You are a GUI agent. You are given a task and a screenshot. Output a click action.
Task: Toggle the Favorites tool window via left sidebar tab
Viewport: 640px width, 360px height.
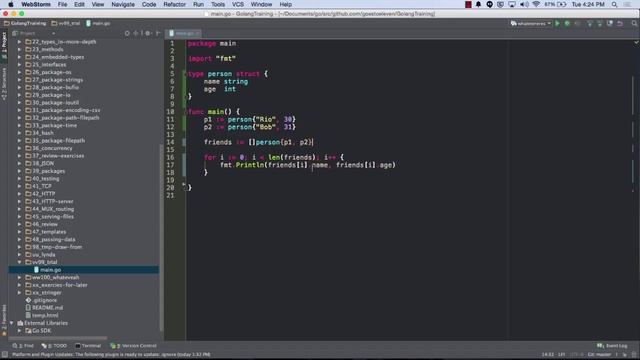(x=4, y=320)
